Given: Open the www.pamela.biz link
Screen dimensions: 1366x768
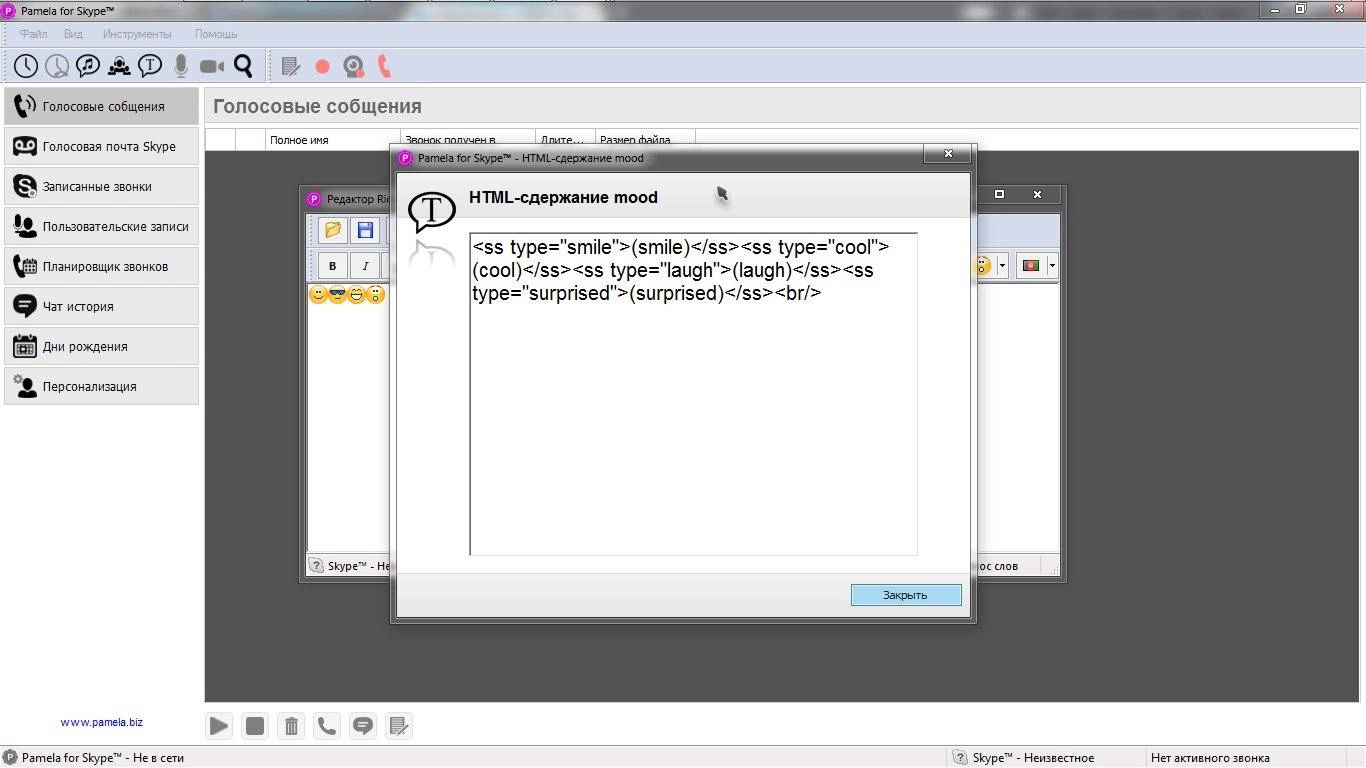Looking at the screenshot, I should point(101,722).
